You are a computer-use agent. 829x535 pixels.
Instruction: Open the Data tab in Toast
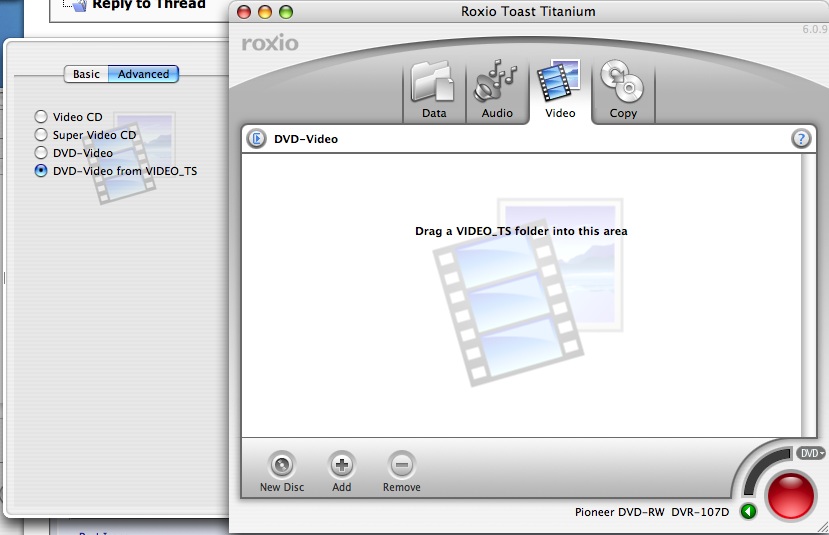434,91
